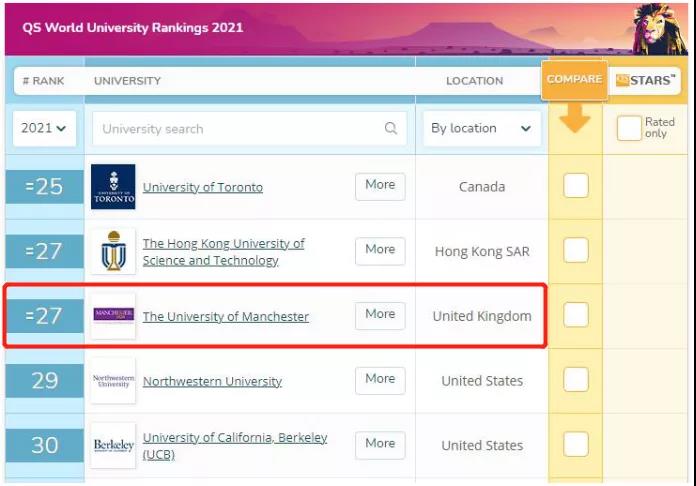Sort by the # RANK column header

coord(43,81)
